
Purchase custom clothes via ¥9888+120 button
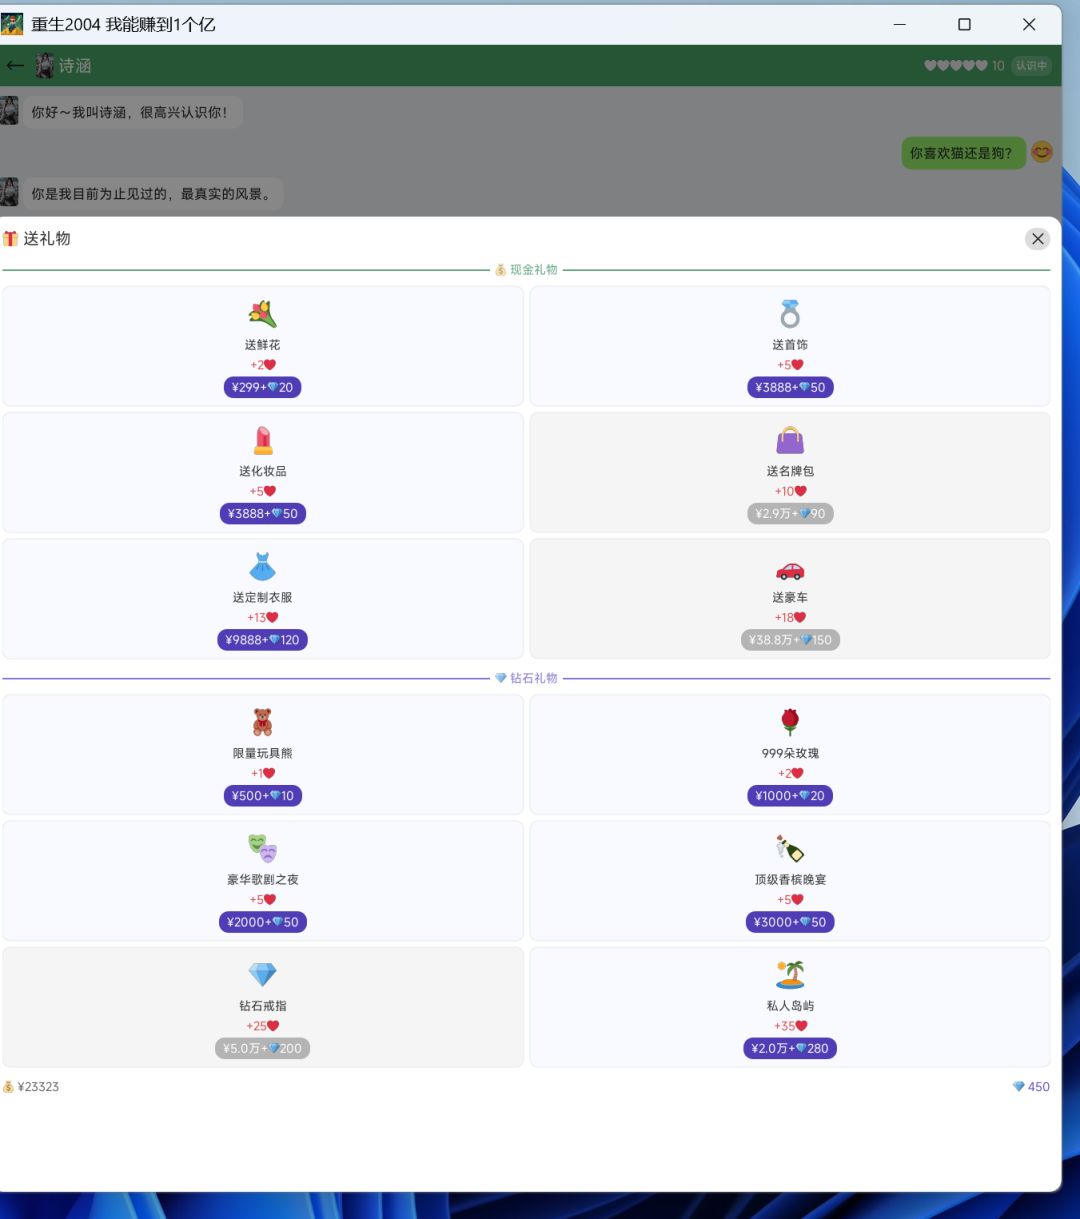(x=262, y=639)
